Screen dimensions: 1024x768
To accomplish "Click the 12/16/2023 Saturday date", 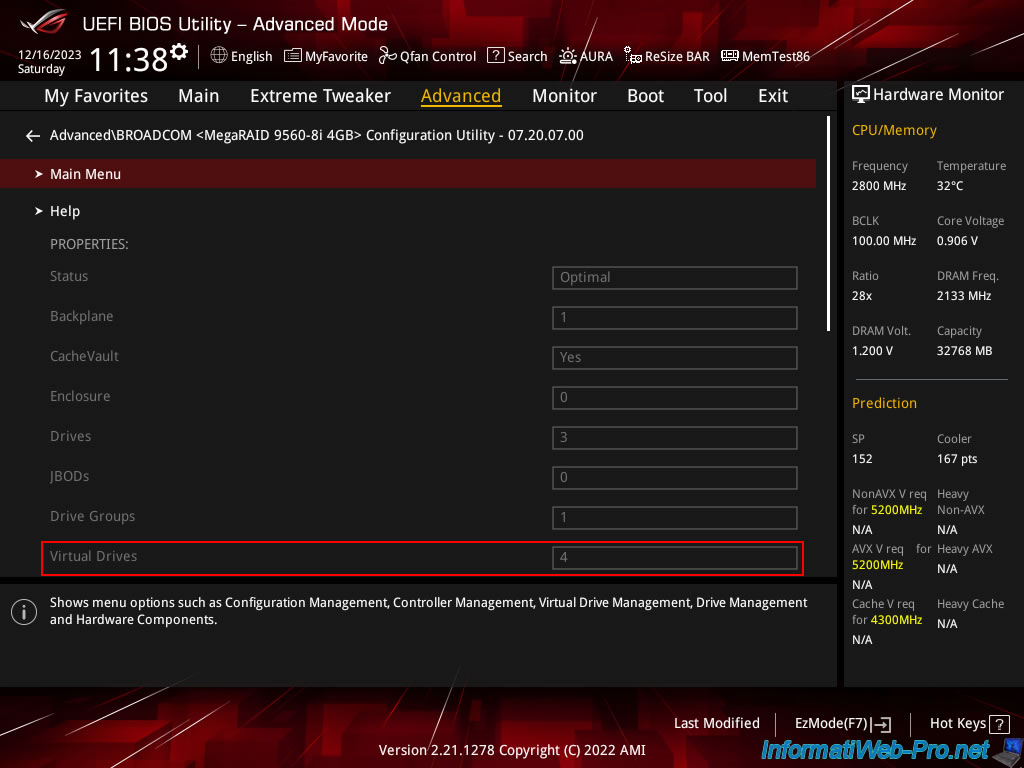I will [49, 61].
